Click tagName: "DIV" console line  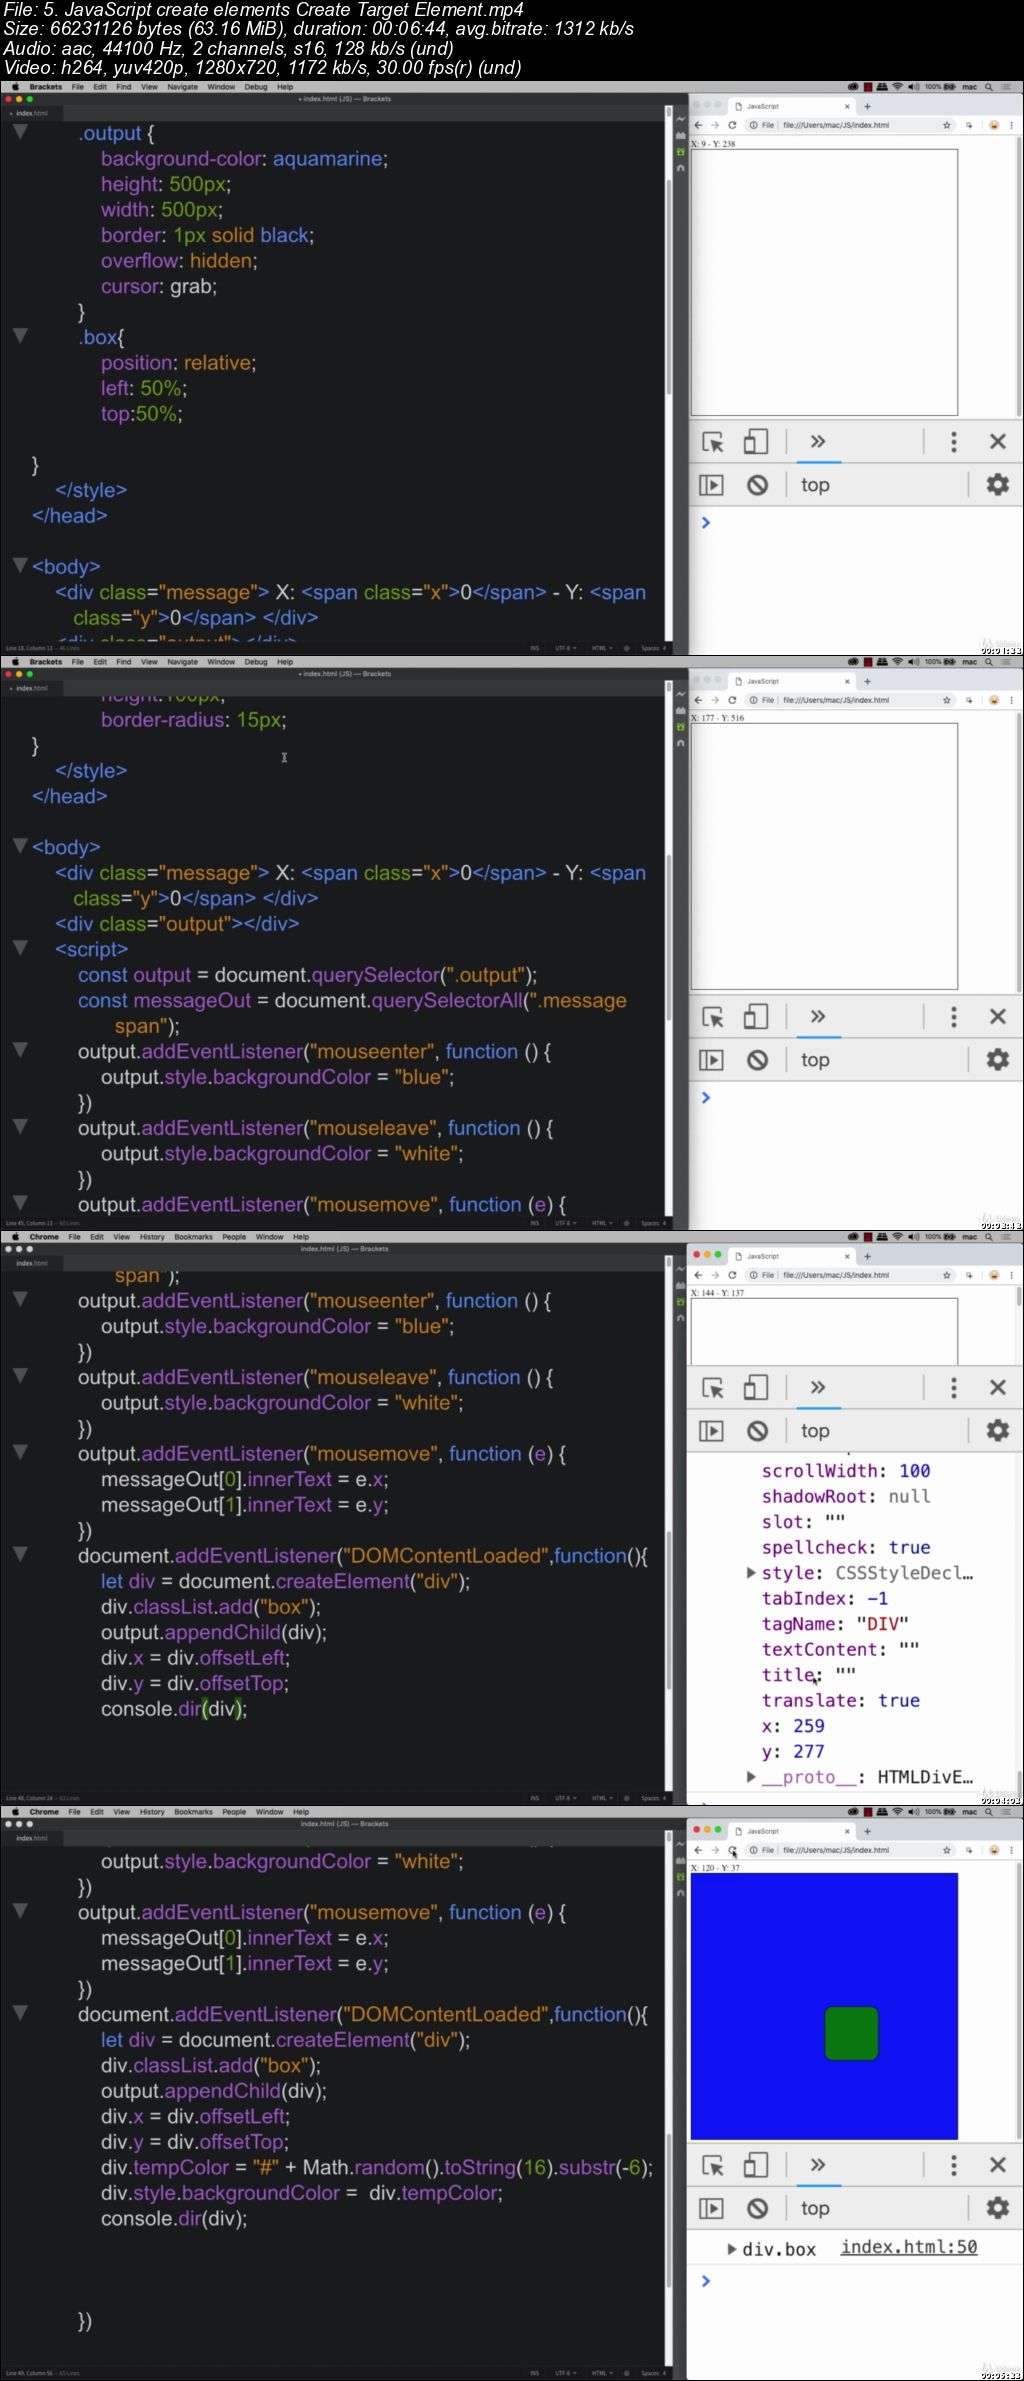tap(835, 1624)
